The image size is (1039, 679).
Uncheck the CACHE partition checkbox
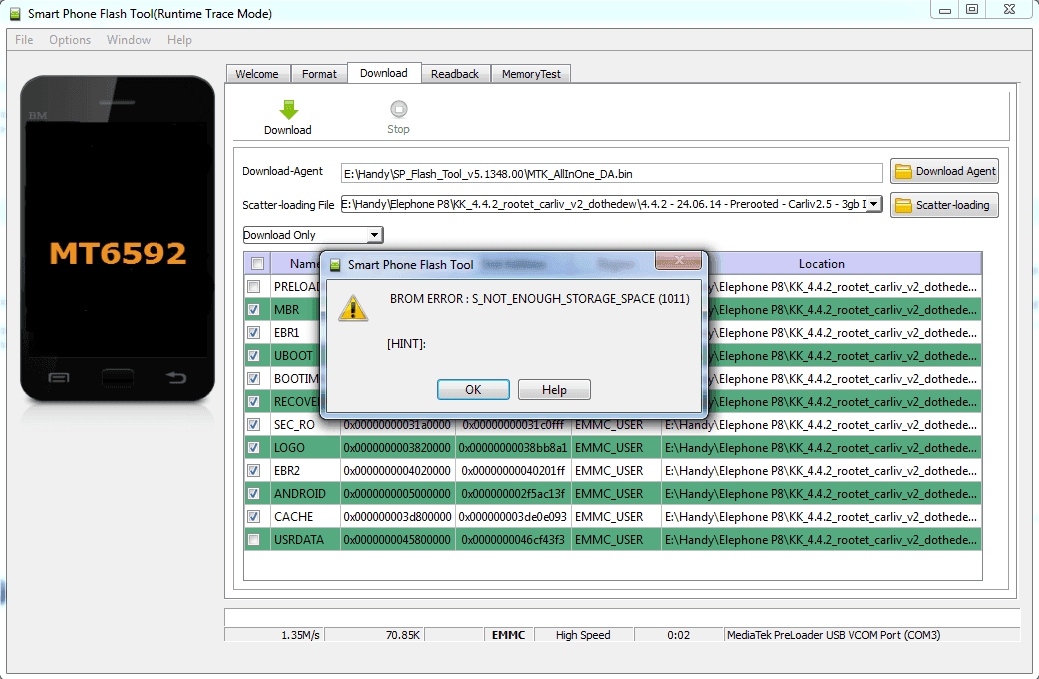253,517
